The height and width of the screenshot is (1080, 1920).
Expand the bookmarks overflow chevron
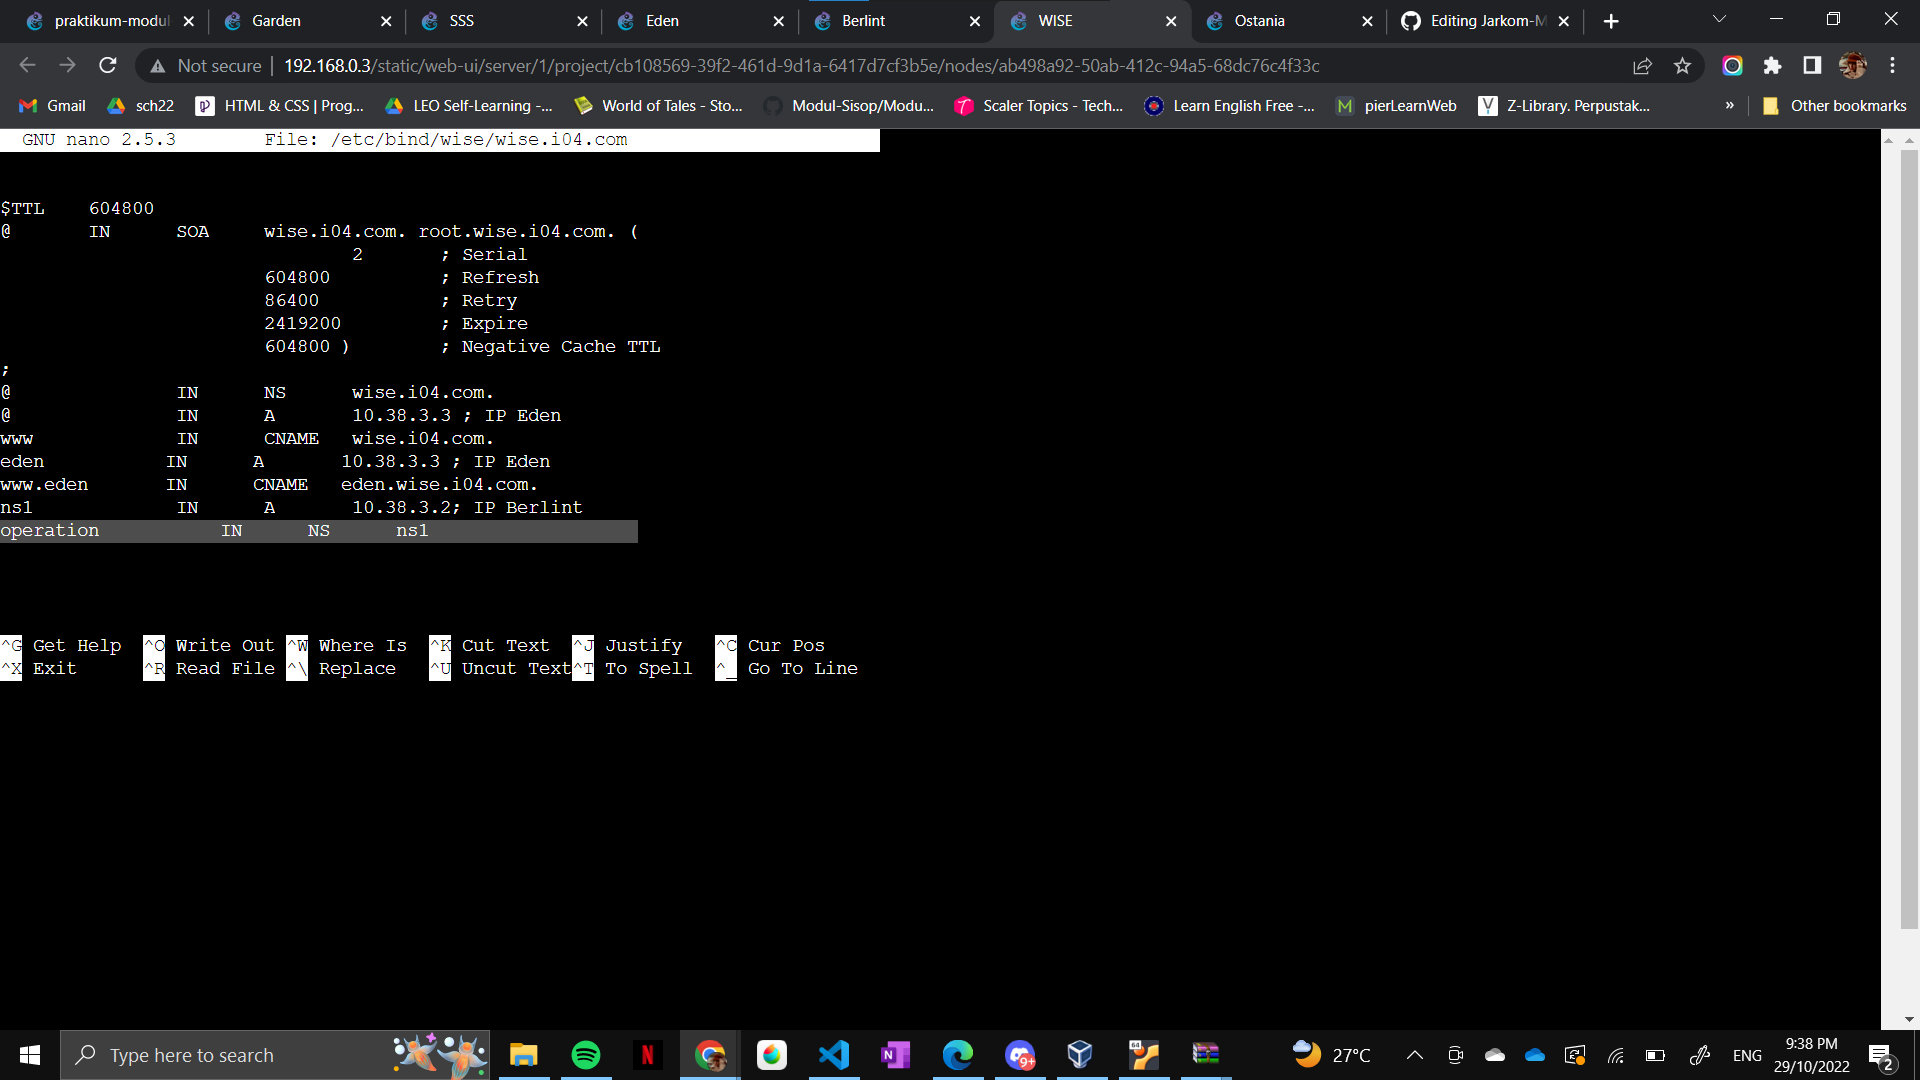[x=1729, y=105]
